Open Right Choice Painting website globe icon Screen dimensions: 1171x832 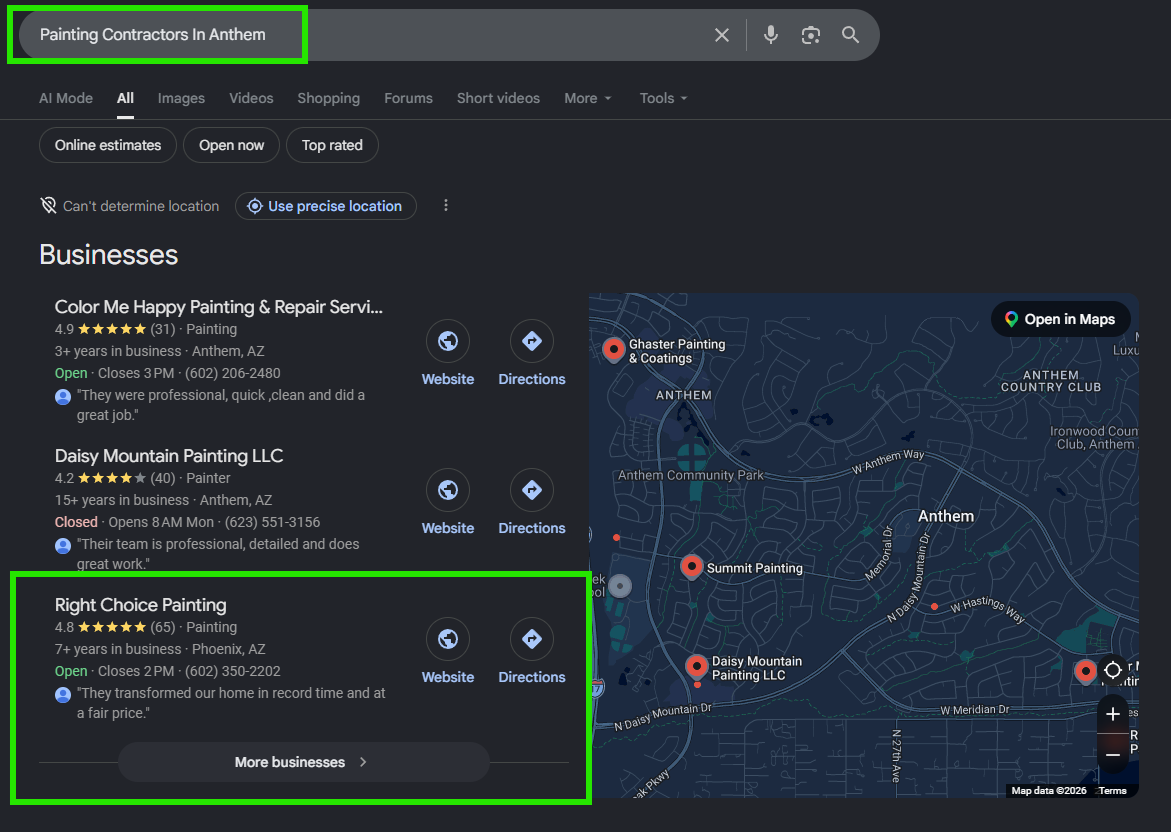click(448, 639)
